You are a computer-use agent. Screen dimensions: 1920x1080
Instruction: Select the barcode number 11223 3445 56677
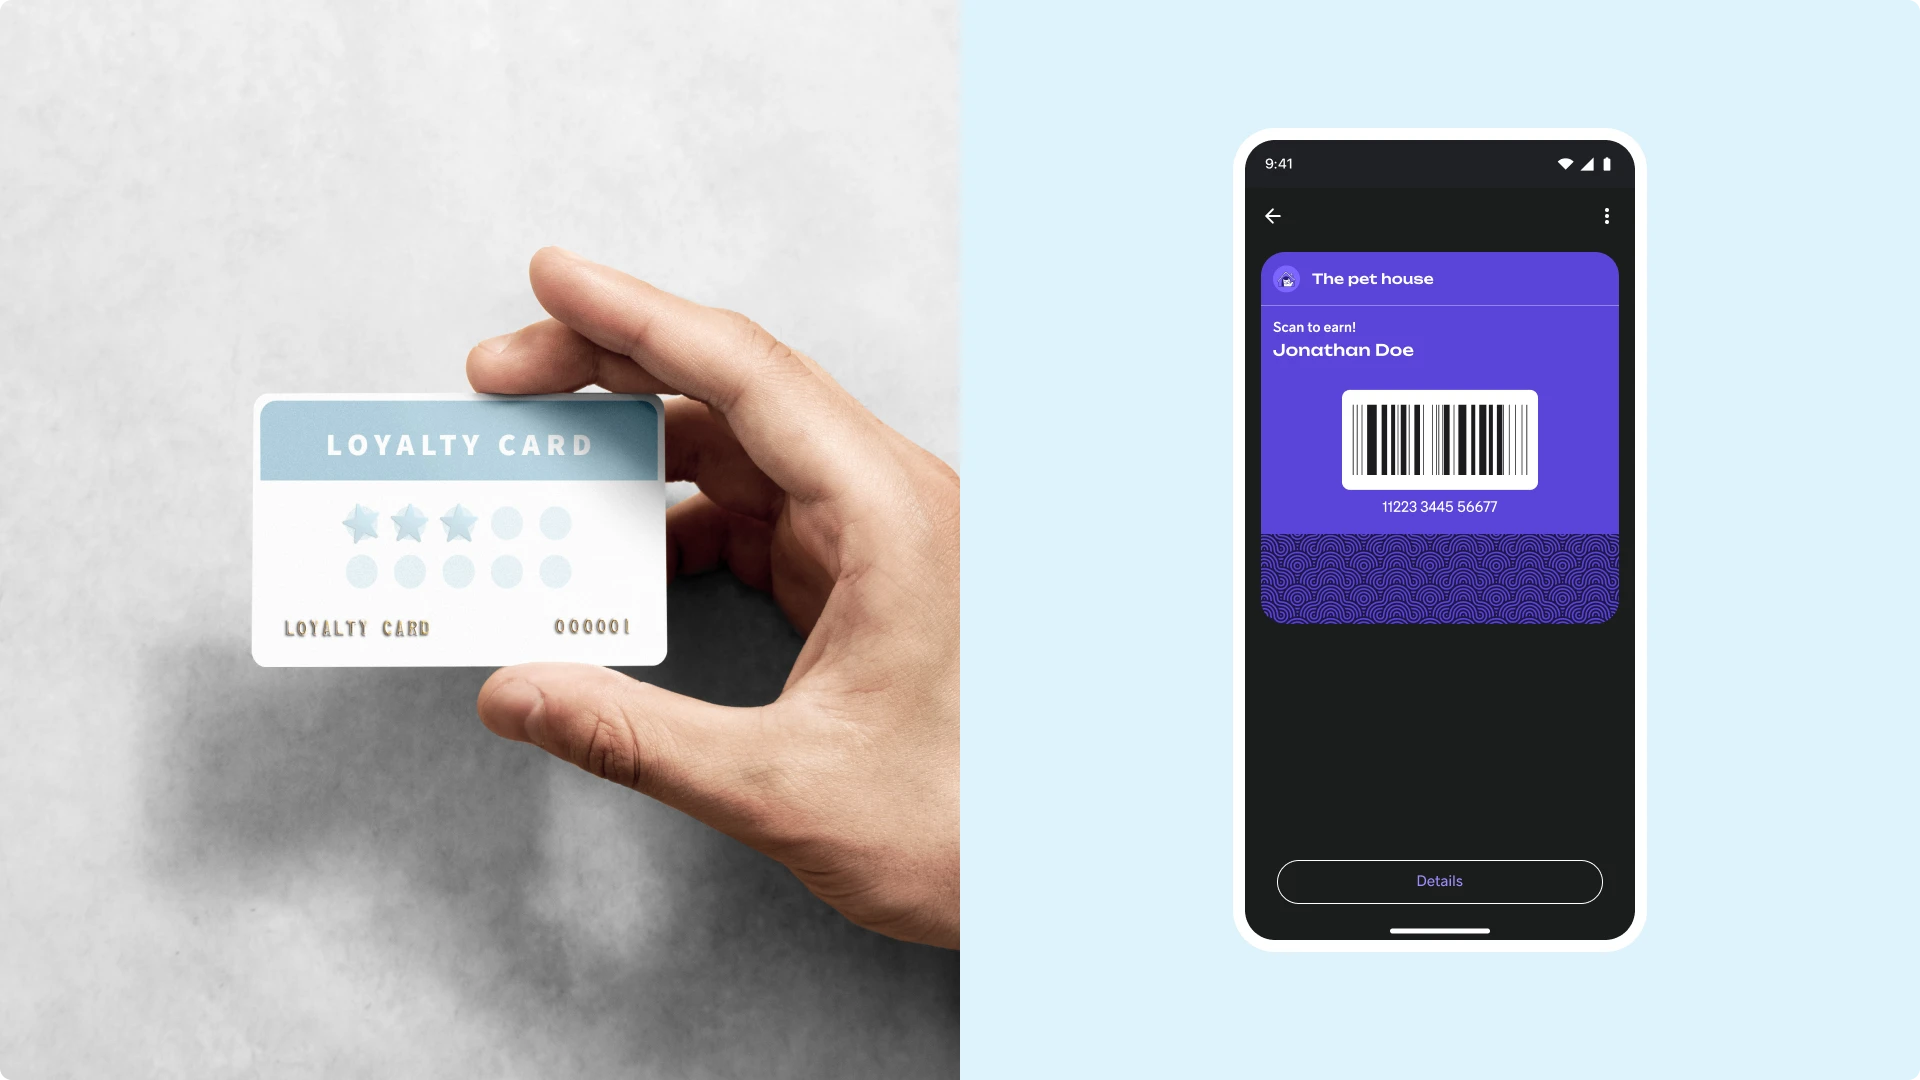coord(1439,505)
